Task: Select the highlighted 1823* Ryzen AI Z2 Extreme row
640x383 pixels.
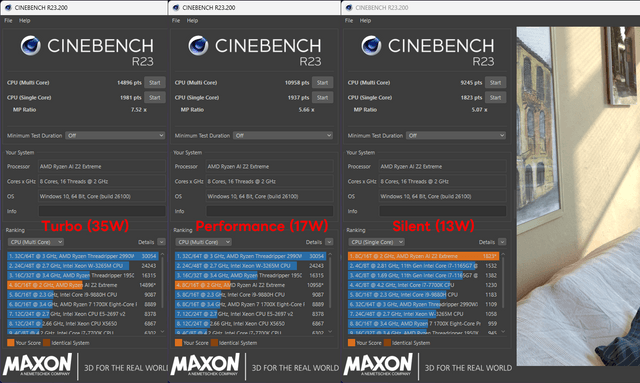Action: click(423, 256)
